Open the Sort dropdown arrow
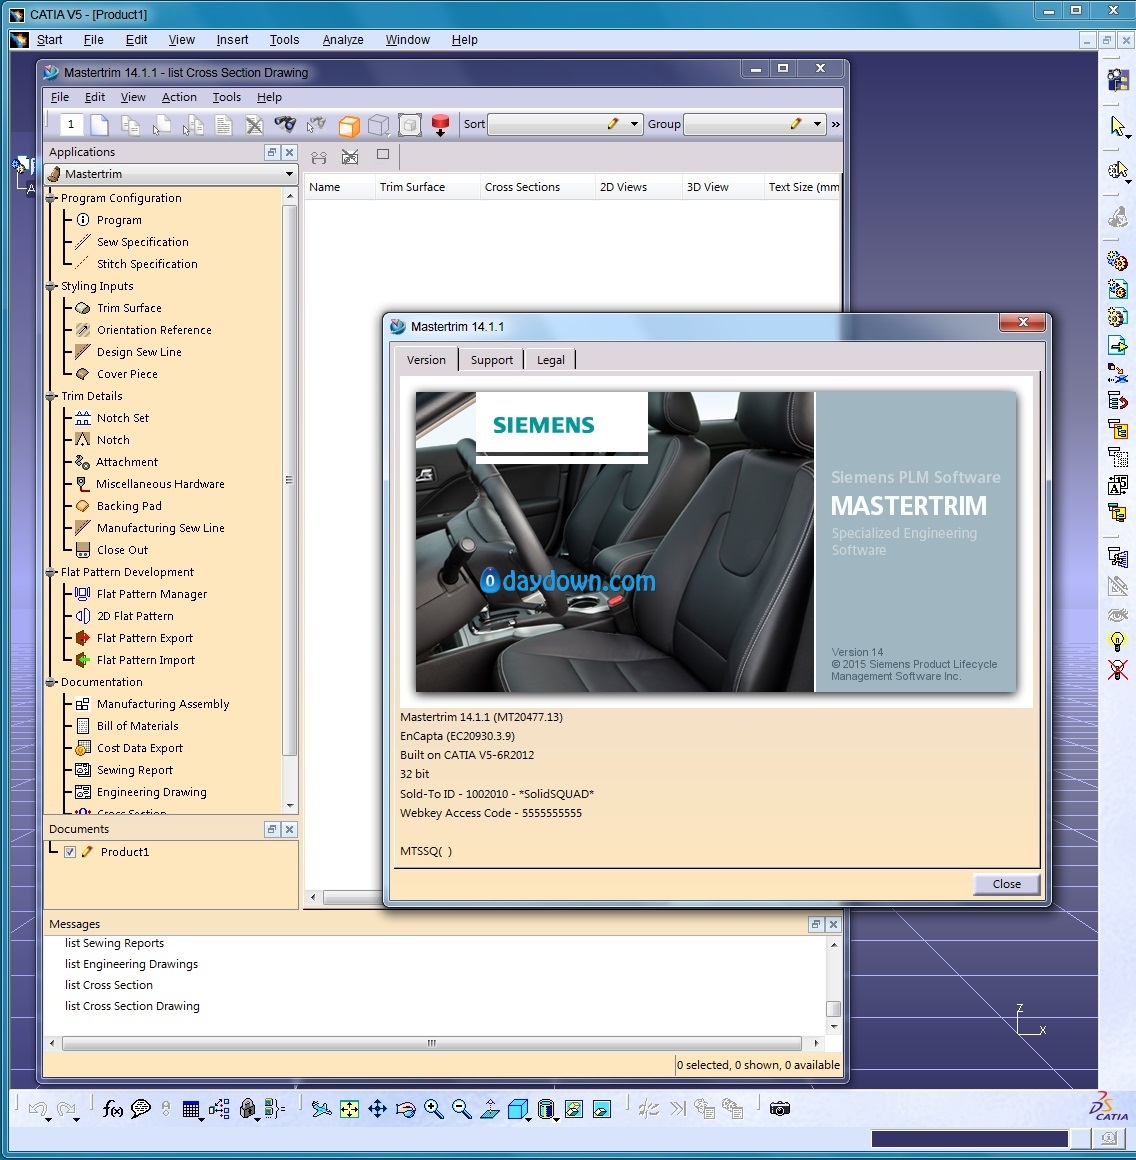The height and width of the screenshot is (1160, 1136). tap(634, 124)
